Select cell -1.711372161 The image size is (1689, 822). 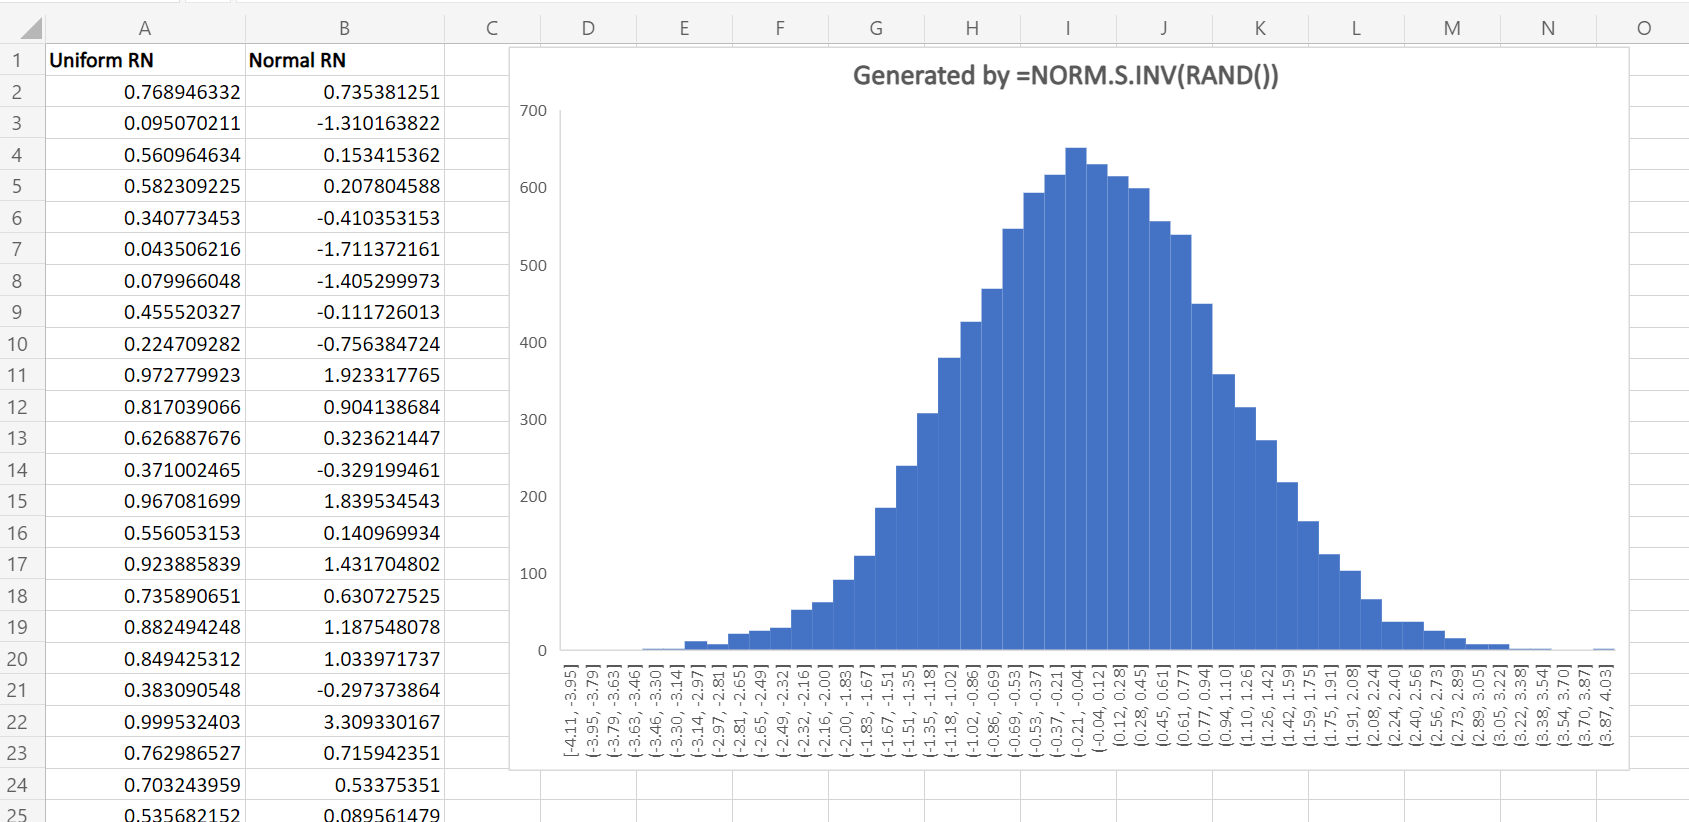click(344, 249)
